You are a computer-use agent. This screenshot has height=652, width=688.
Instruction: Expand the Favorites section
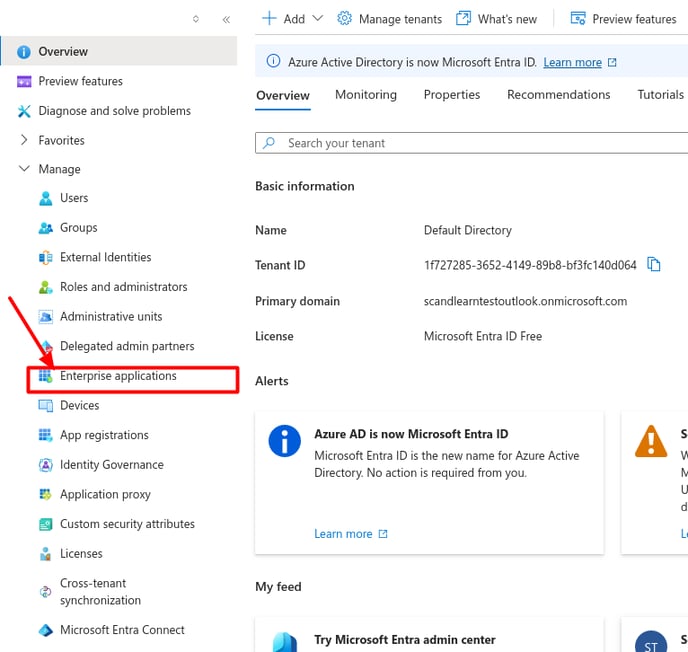pyautogui.click(x=24, y=140)
